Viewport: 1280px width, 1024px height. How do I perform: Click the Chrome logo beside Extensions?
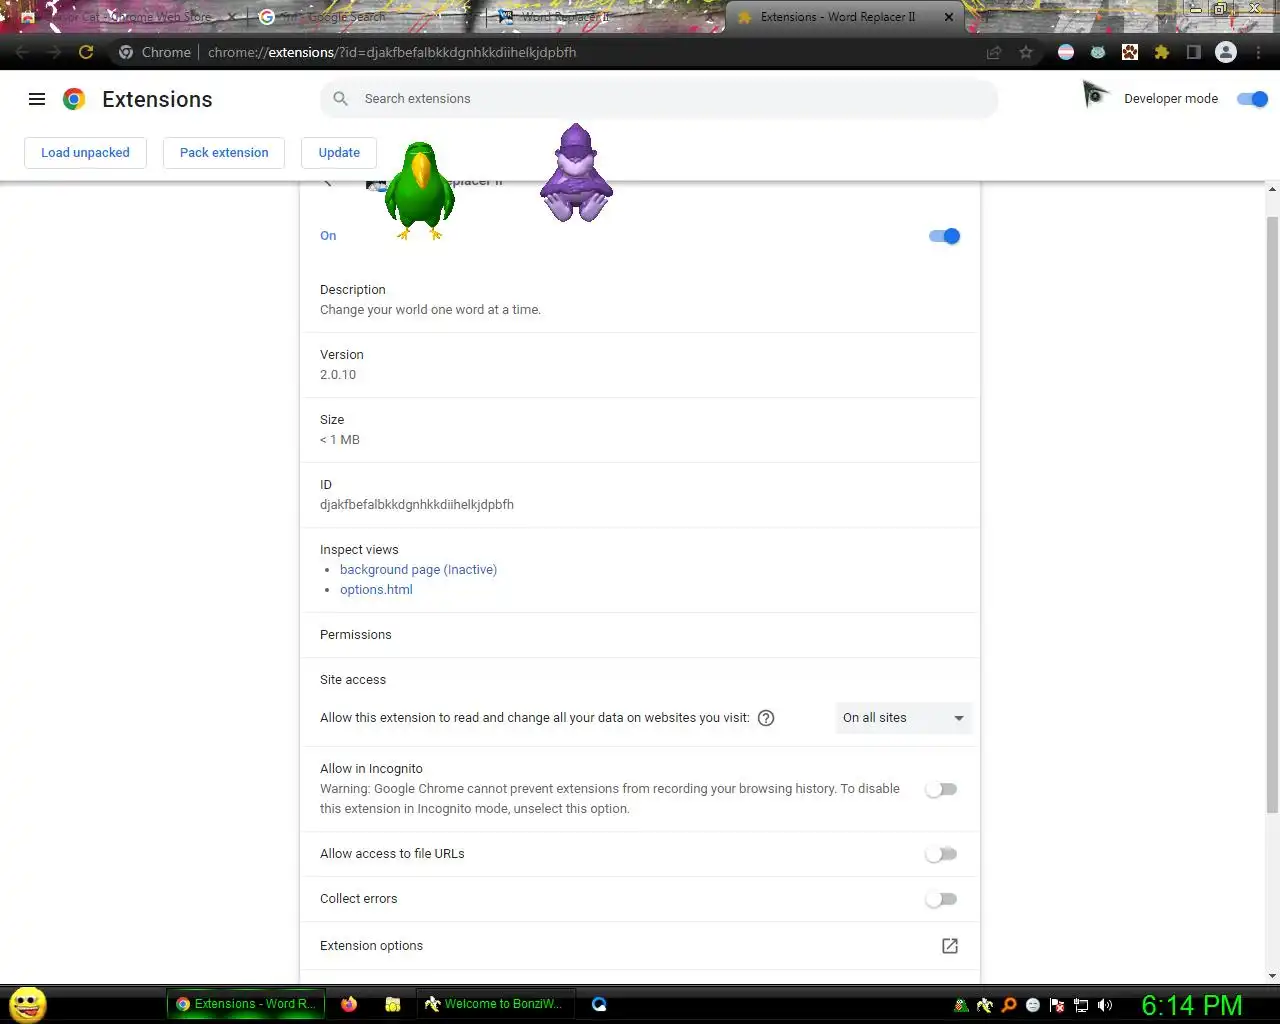point(73,99)
